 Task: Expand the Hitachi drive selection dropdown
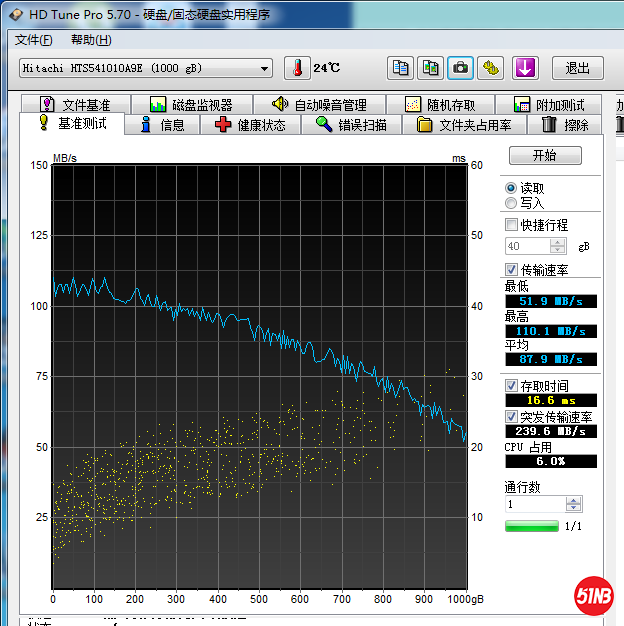[264, 68]
